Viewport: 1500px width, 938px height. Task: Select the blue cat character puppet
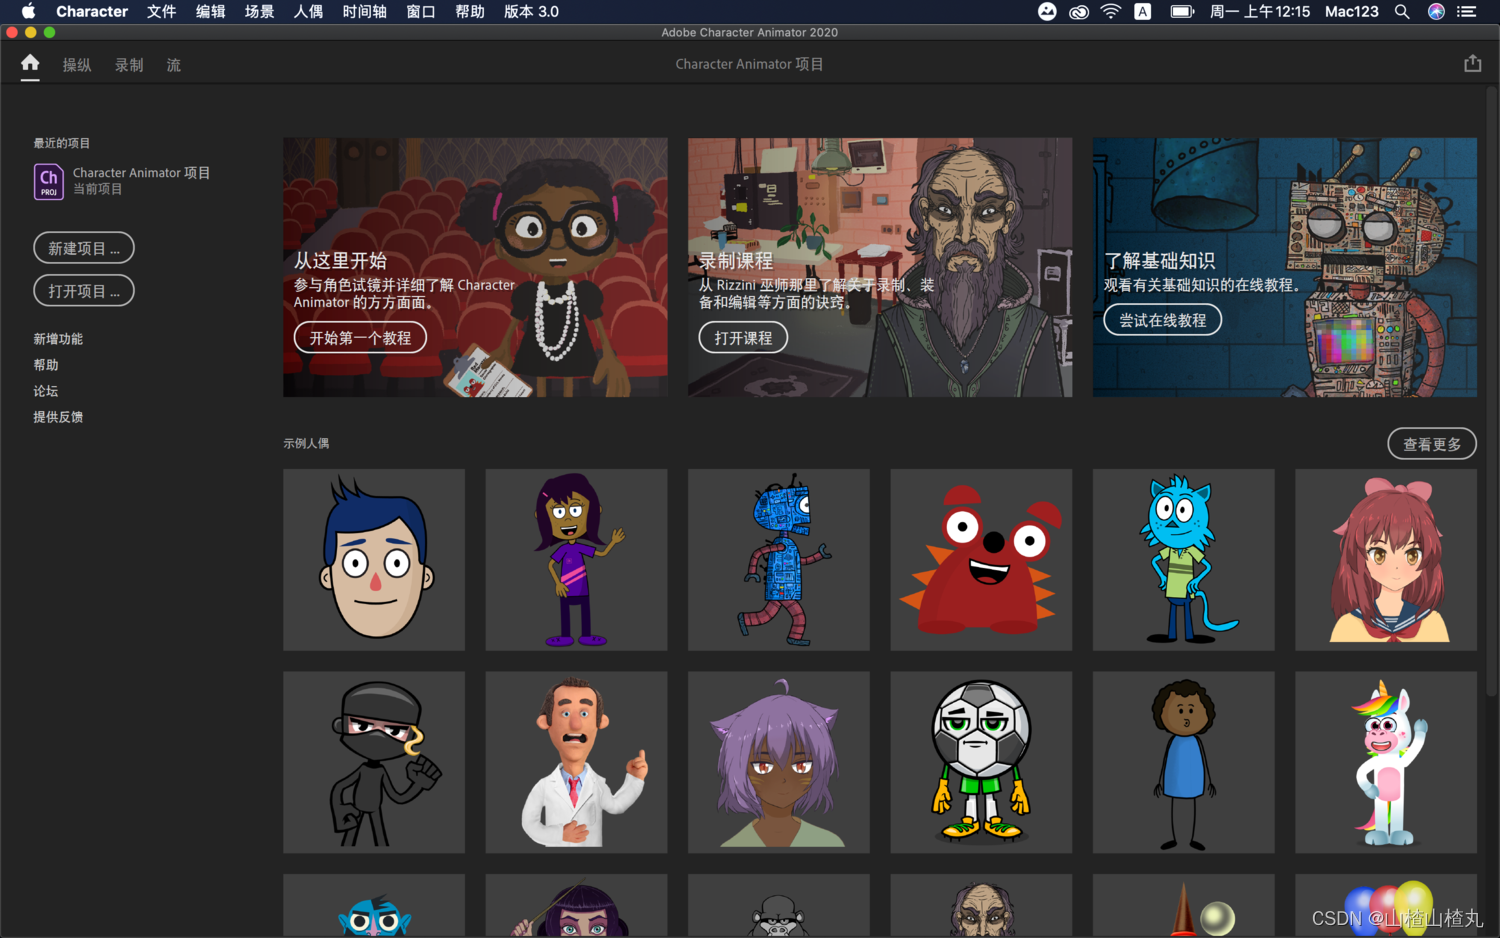point(1184,560)
